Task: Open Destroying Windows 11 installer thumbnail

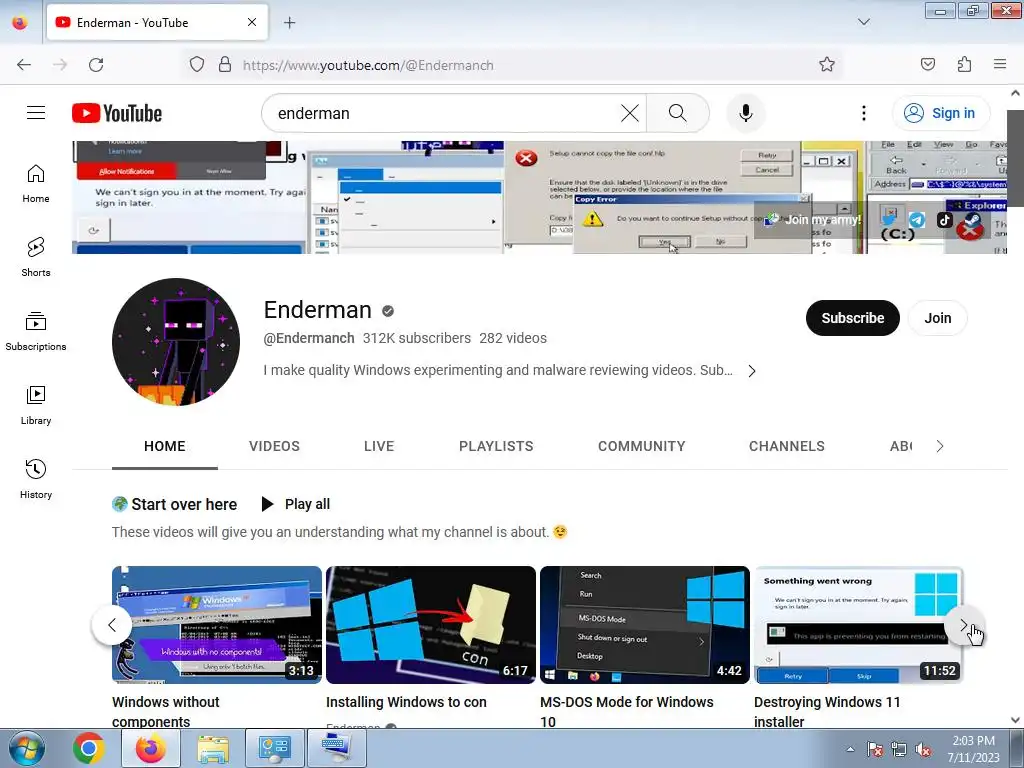Action: coord(859,625)
